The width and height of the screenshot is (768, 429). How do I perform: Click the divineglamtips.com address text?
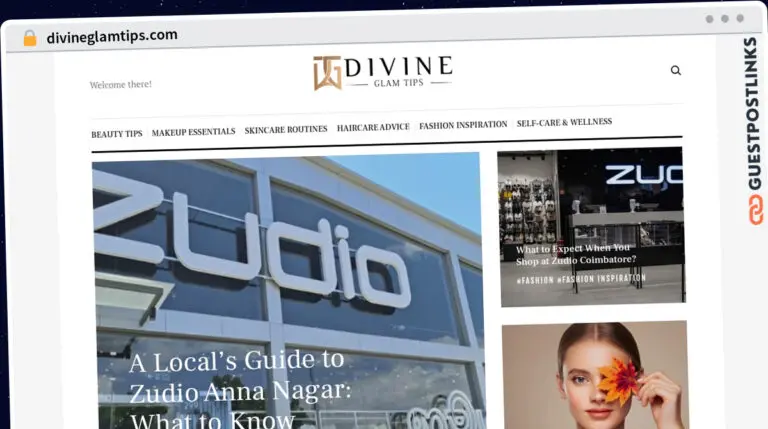pos(112,36)
